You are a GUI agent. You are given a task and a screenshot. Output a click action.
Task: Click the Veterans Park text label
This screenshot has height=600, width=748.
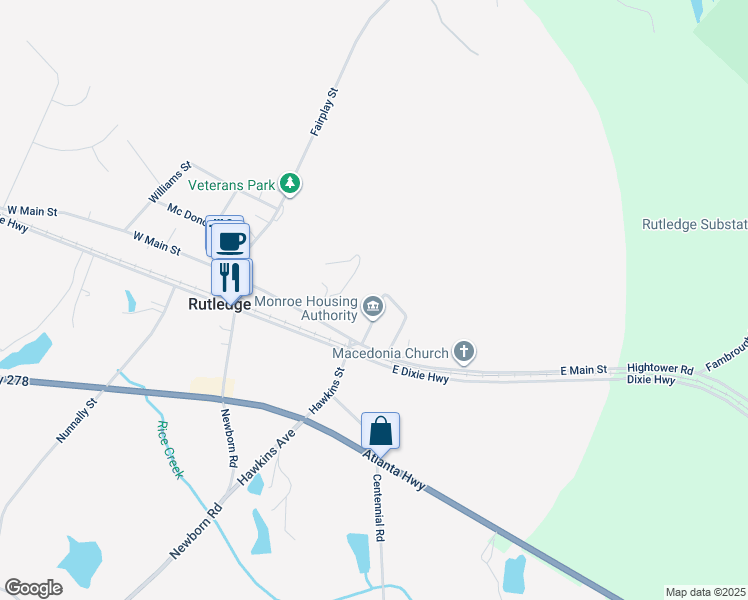tap(231, 185)
